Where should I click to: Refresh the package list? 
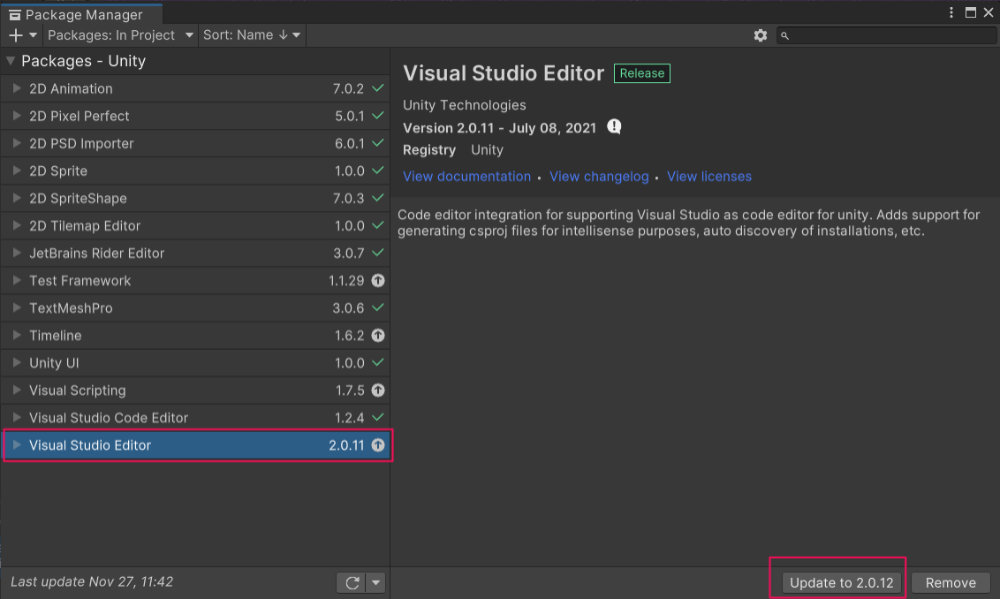pos(352,582)
